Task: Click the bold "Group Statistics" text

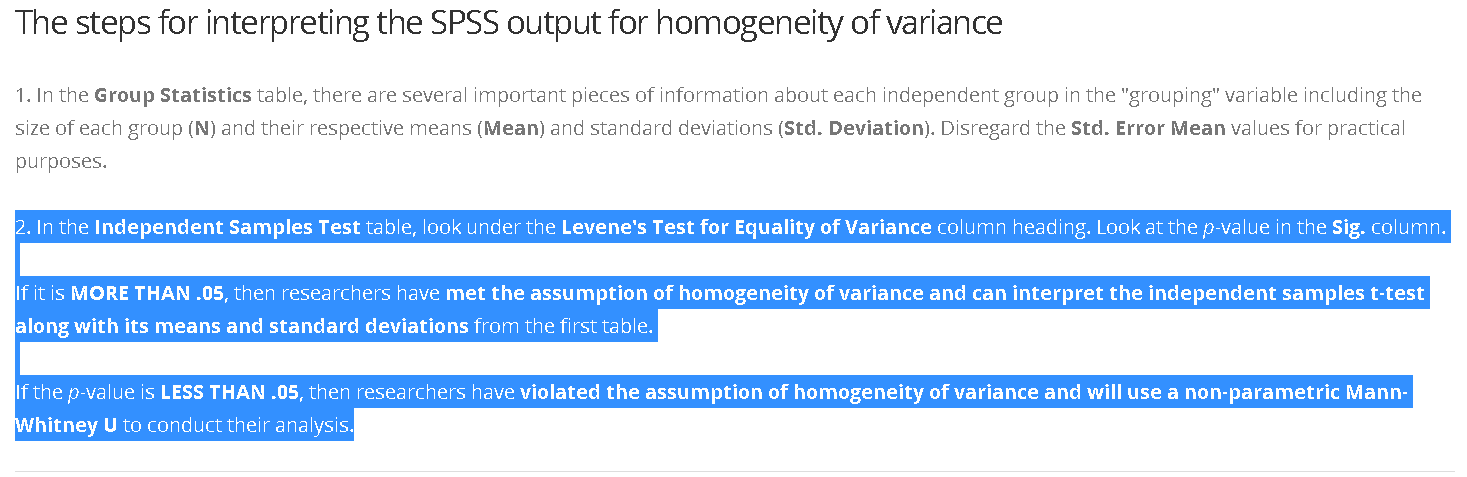Action: (173, 96)
